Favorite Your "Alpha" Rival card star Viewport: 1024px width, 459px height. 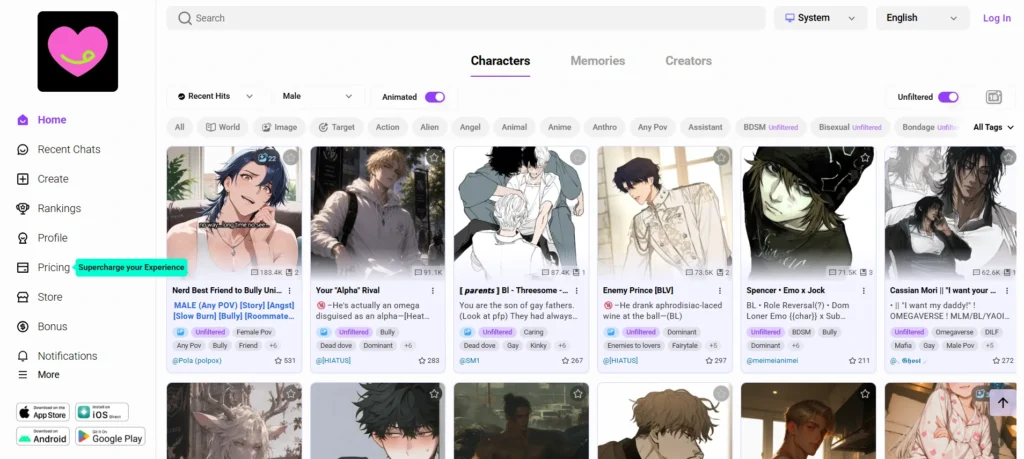[434, 157]
